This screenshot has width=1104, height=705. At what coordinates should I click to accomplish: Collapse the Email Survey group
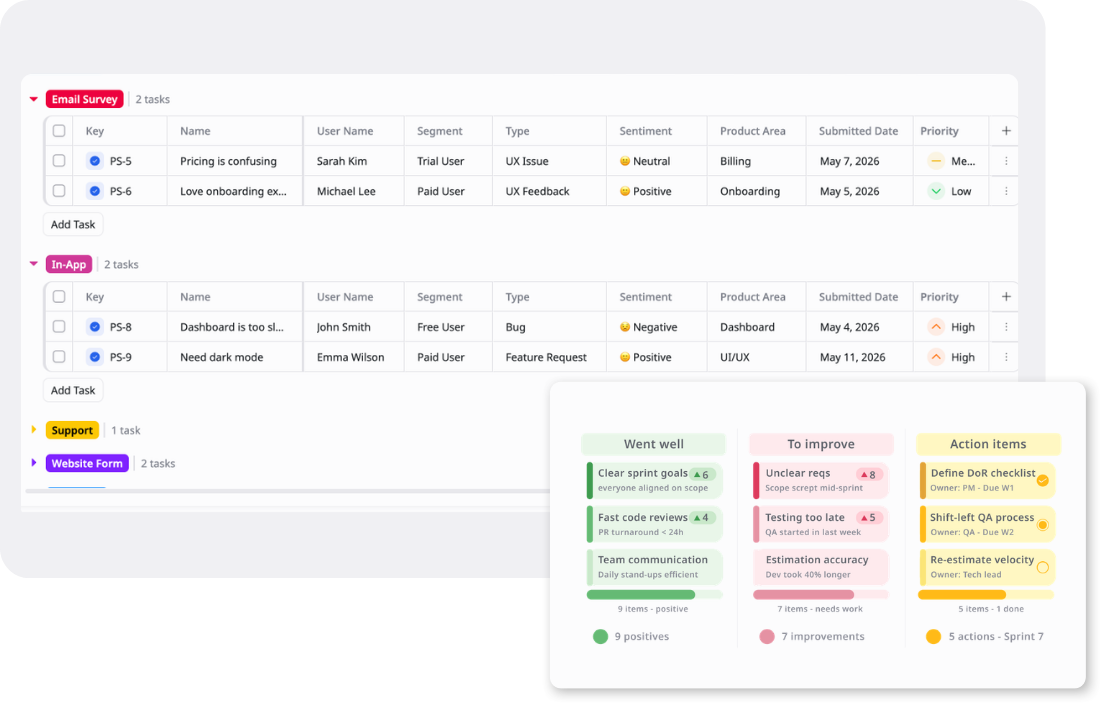point(34,99)
